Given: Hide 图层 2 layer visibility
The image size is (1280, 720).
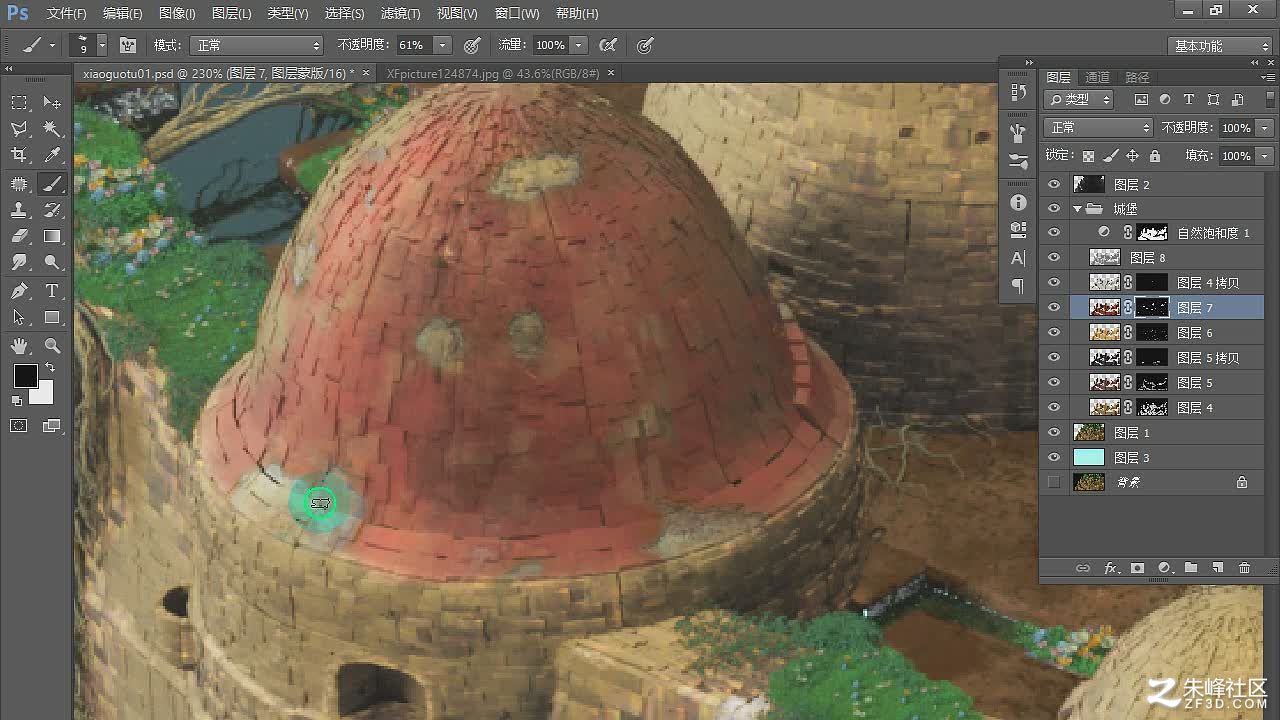Looking at the screenshot, I should coord(1053,184).
